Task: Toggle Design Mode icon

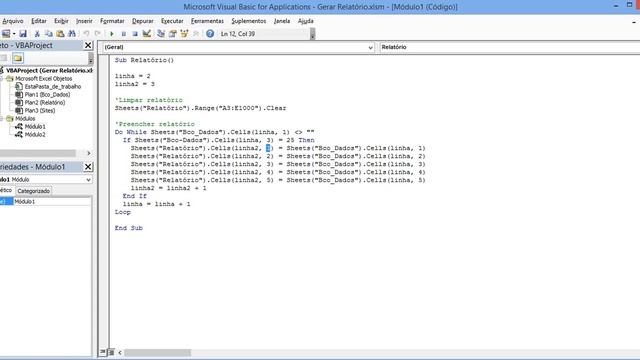Action: pyautogui.click(x=147, y=34)
